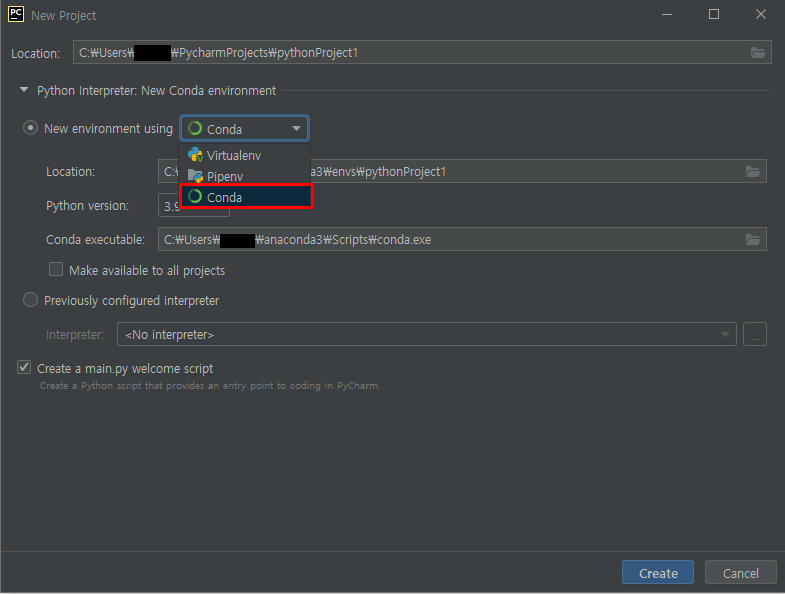Click the Conda executable path field
Viewport: 785px width, 594px height.
click(x=462, y=239)
